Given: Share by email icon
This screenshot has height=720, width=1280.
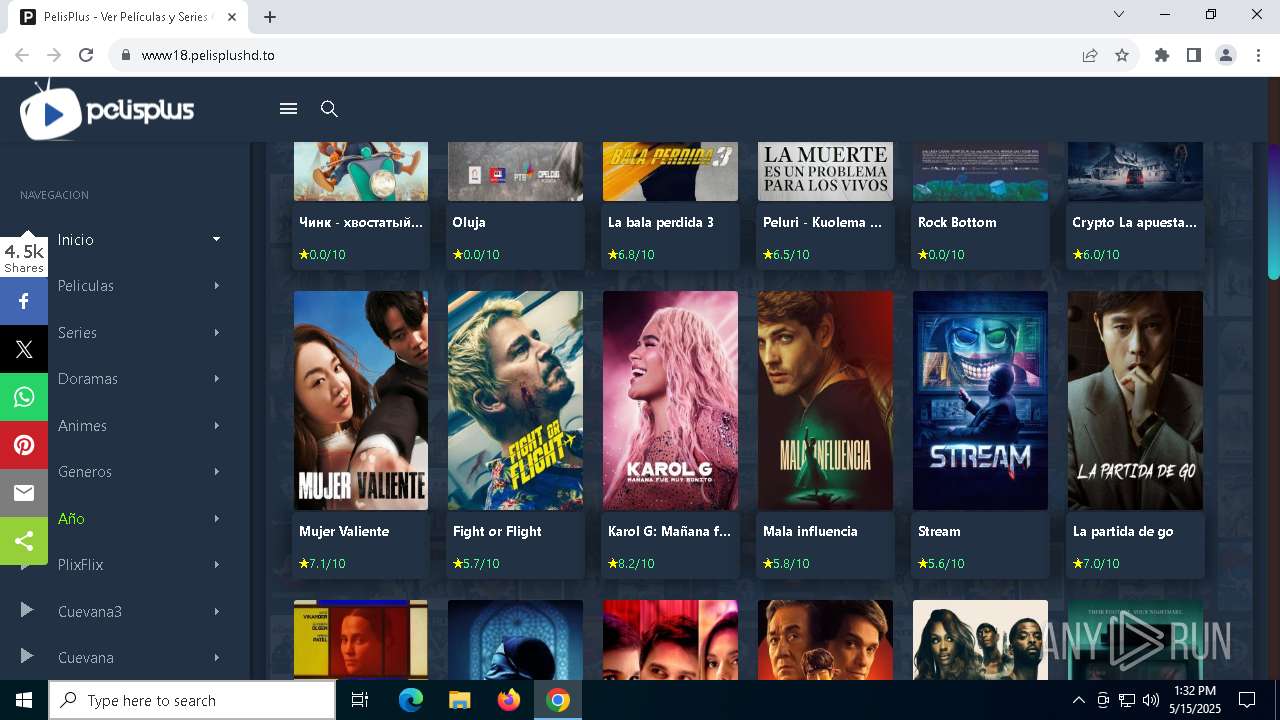Looking at the screenshot, I should tap(24, 493).
